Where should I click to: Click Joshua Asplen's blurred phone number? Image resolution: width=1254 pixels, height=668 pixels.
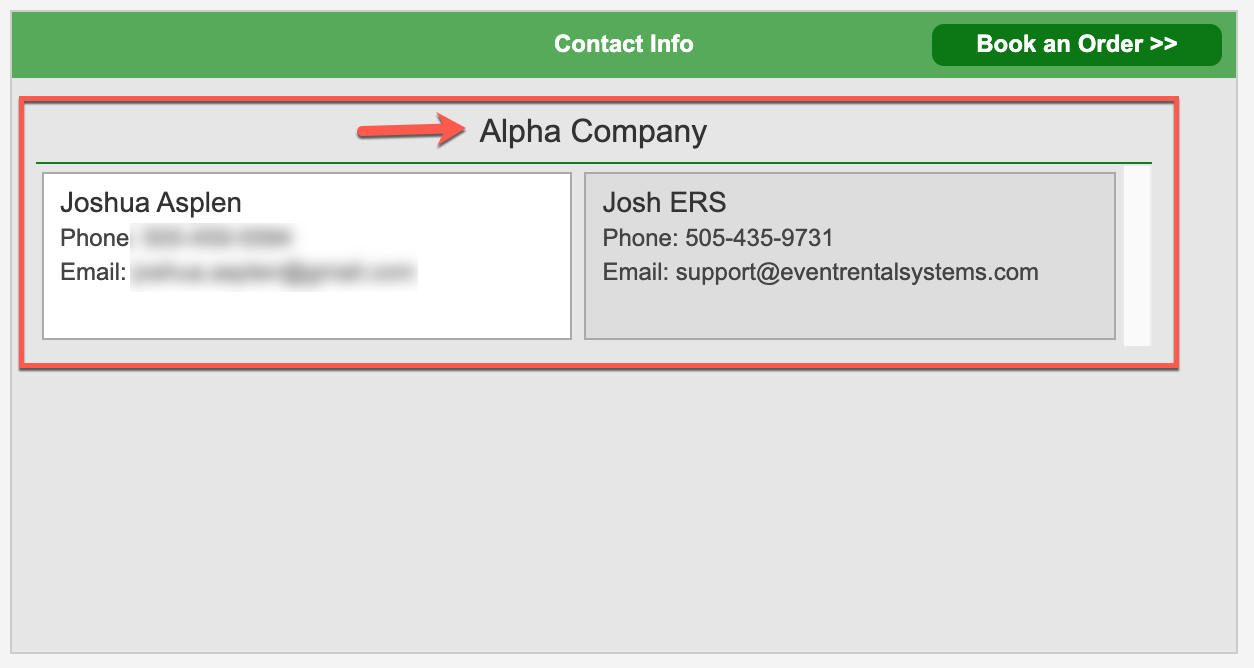coord(213,238)
